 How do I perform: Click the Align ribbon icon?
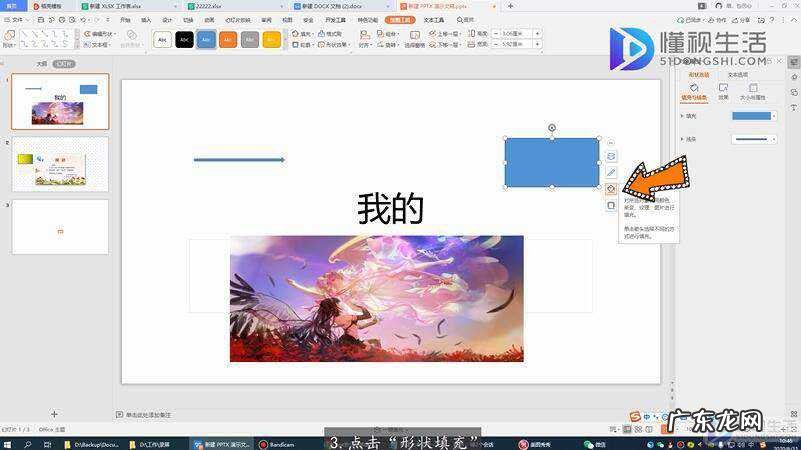(364, 38)
